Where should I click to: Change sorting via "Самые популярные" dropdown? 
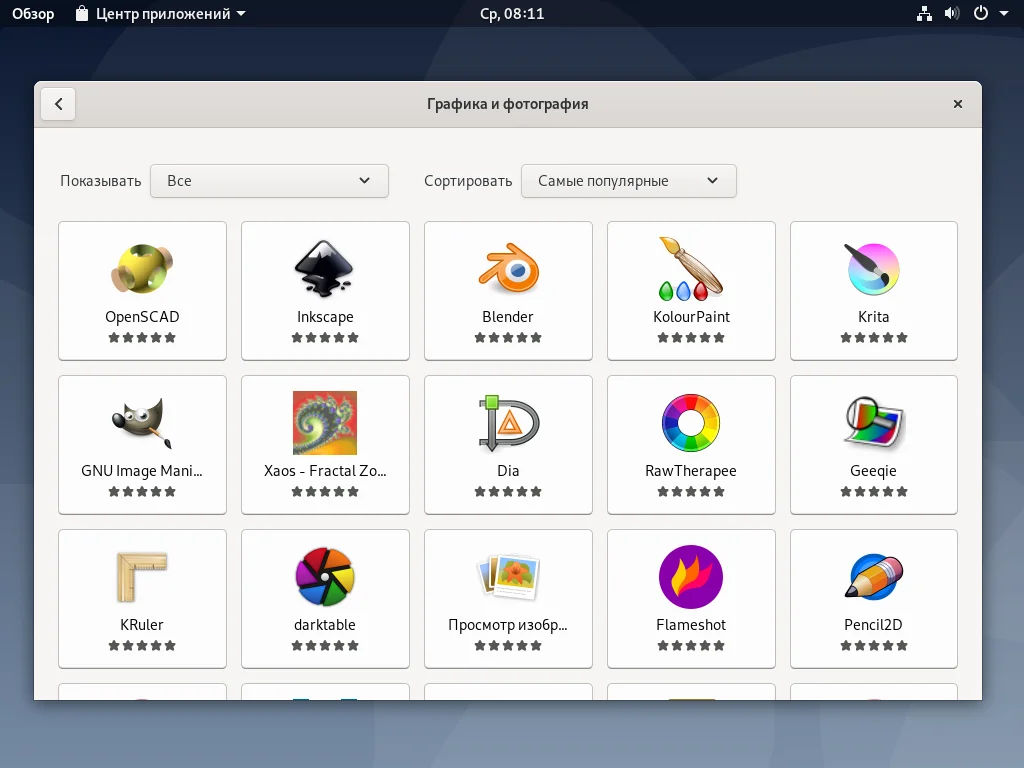629,181
